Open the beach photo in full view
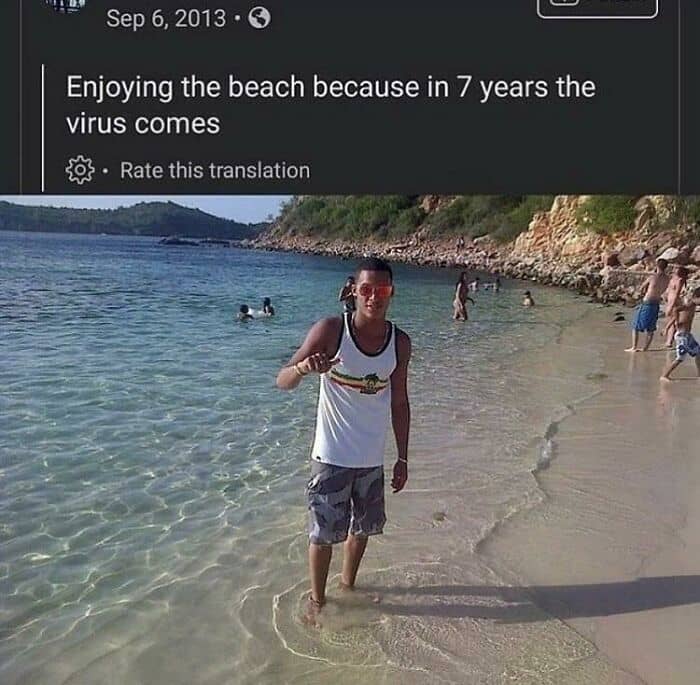The height and width of the screenshot is (685, 700). pyautogui.click(x=350, y=440)
